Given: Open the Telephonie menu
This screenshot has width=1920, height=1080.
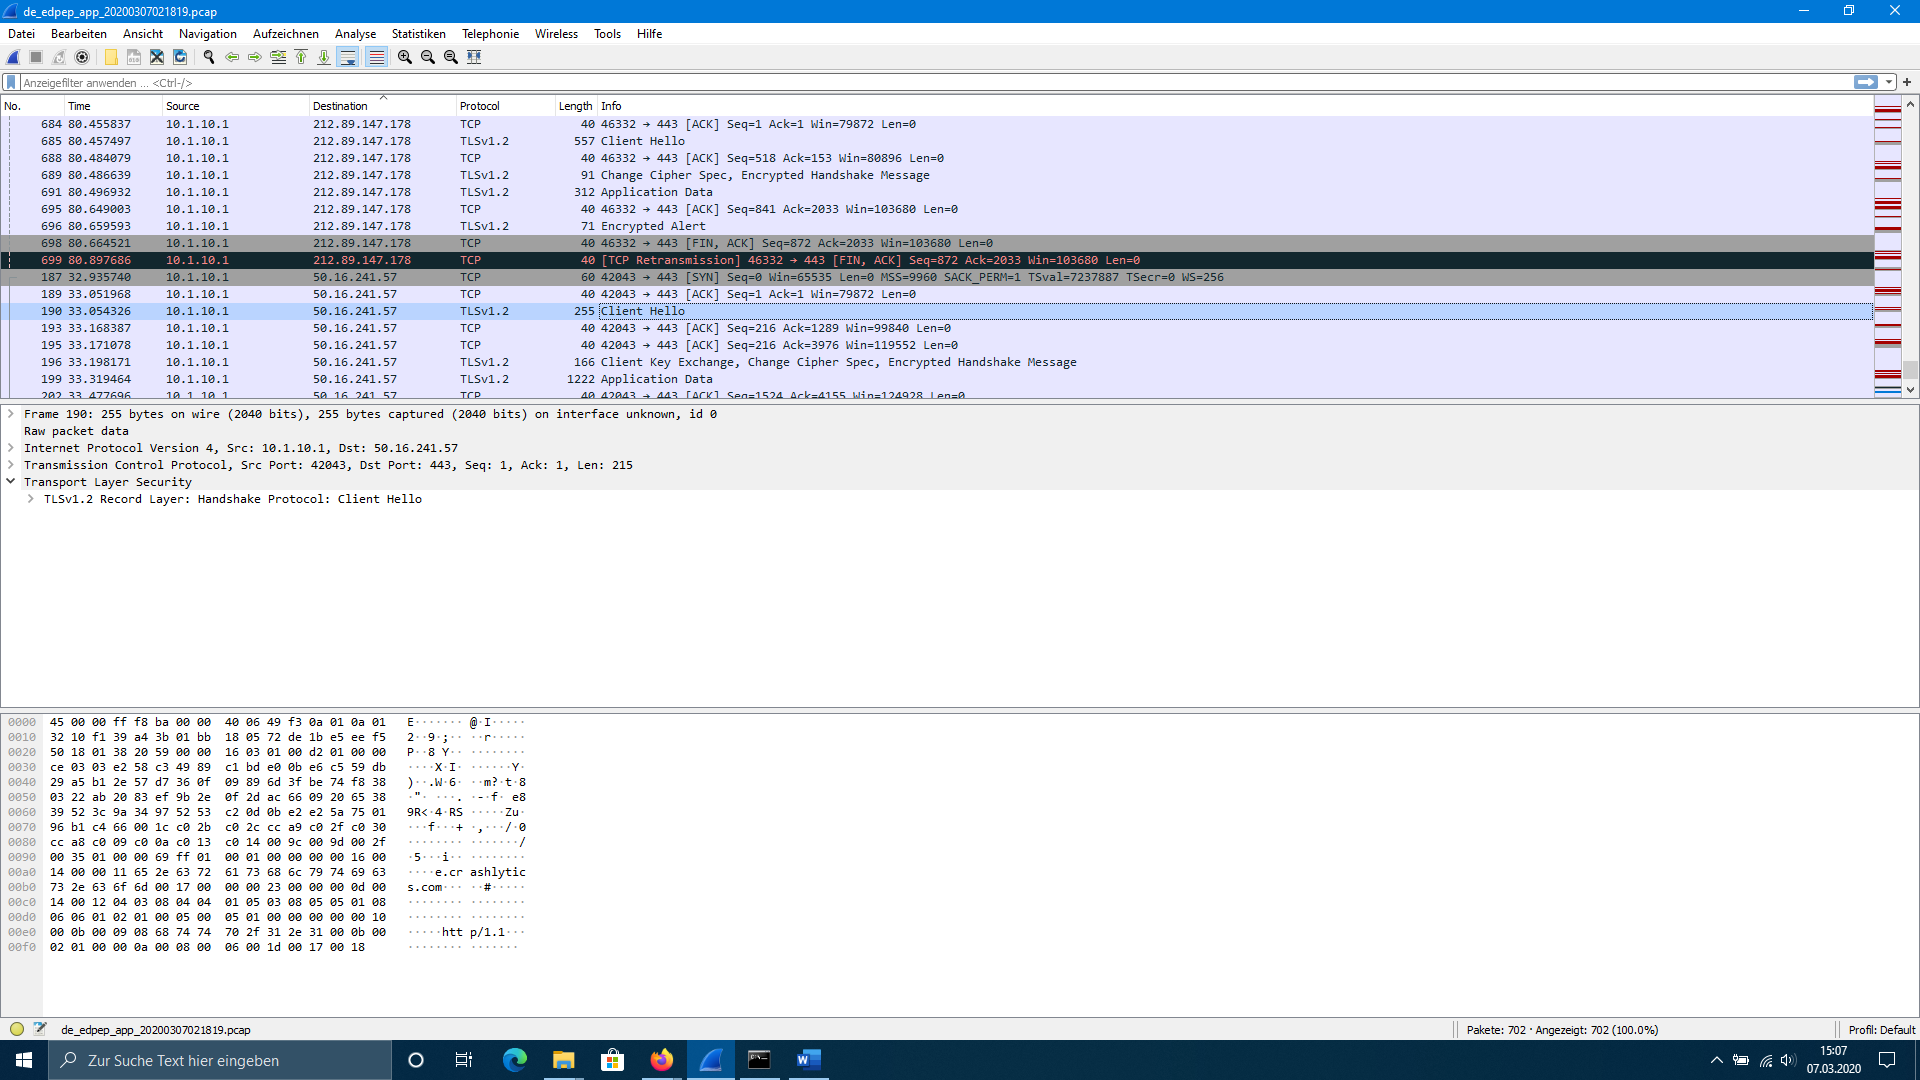Looking at the screenshot, I should [490, 34].
